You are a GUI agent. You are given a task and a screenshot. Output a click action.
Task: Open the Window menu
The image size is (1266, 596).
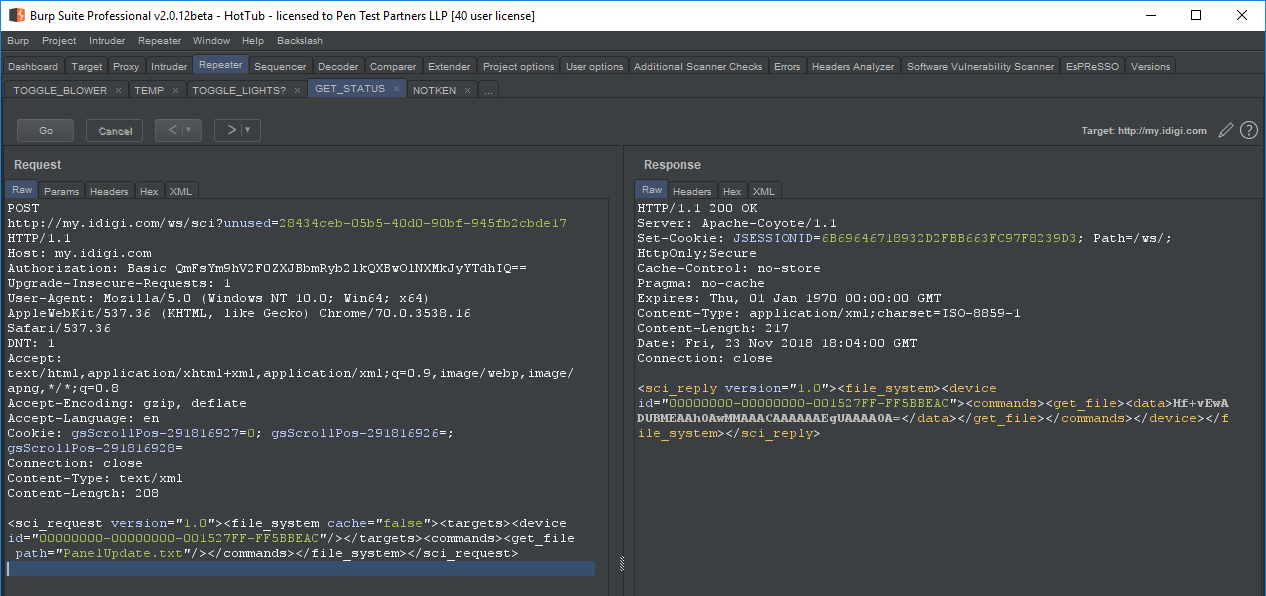coord(211,41)
